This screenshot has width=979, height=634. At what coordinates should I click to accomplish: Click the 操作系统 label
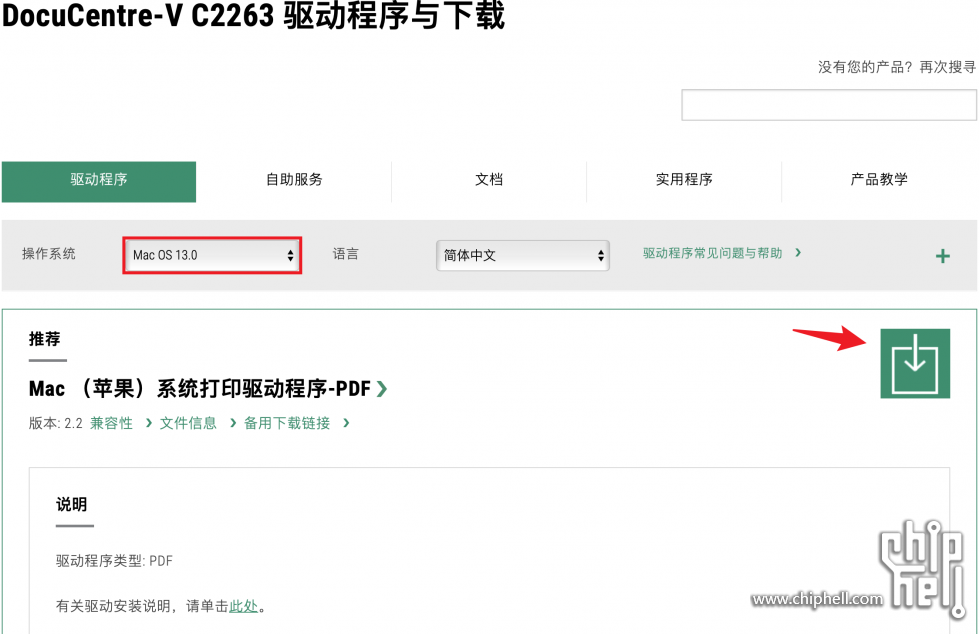(49, 254)
